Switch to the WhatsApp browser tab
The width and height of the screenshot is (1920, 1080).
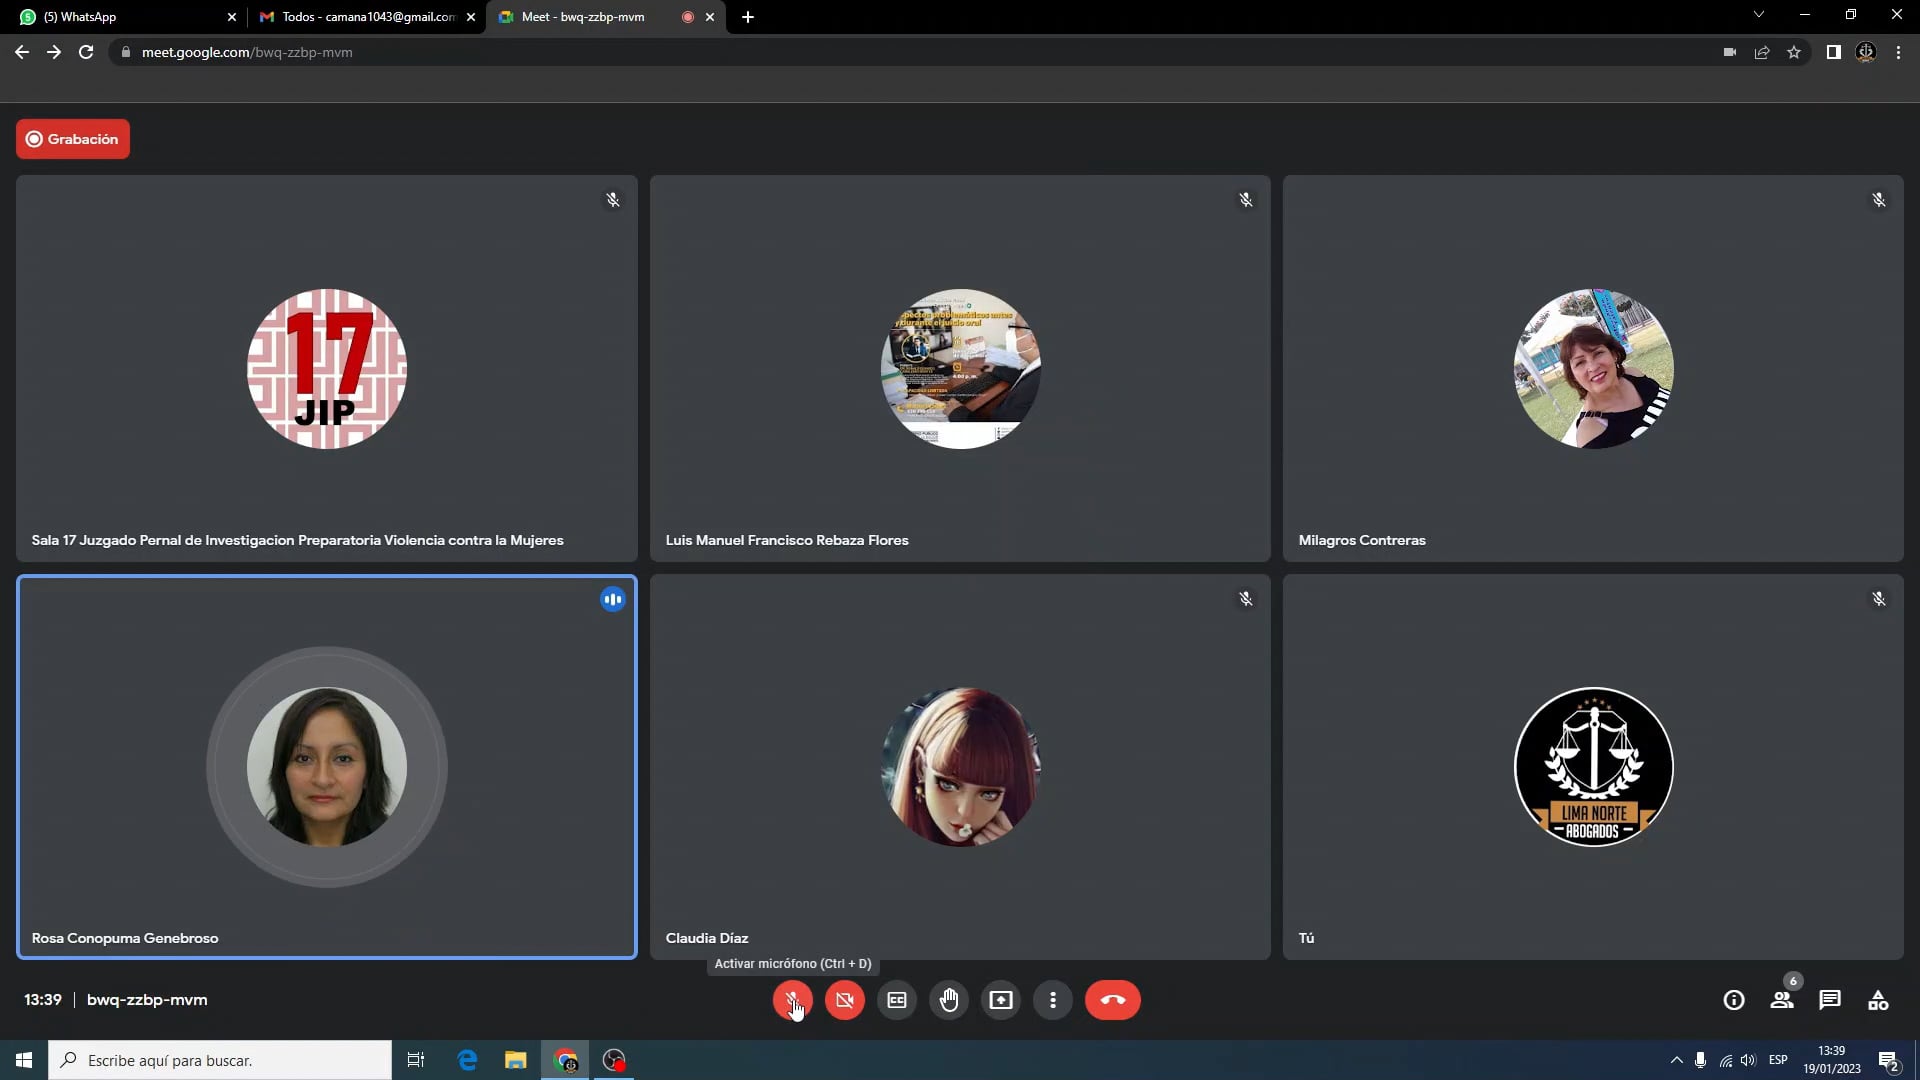[120, 17]
